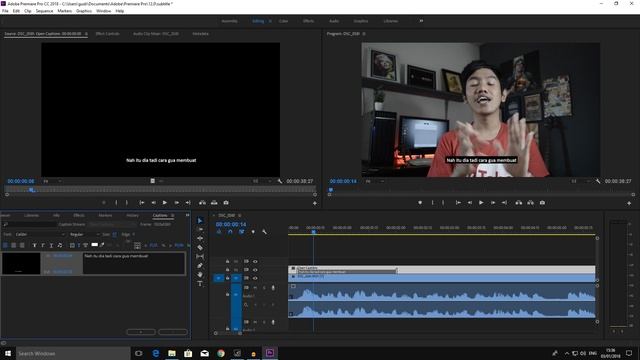
Task: Open the font style Regular dropdown
Action: 84,234
